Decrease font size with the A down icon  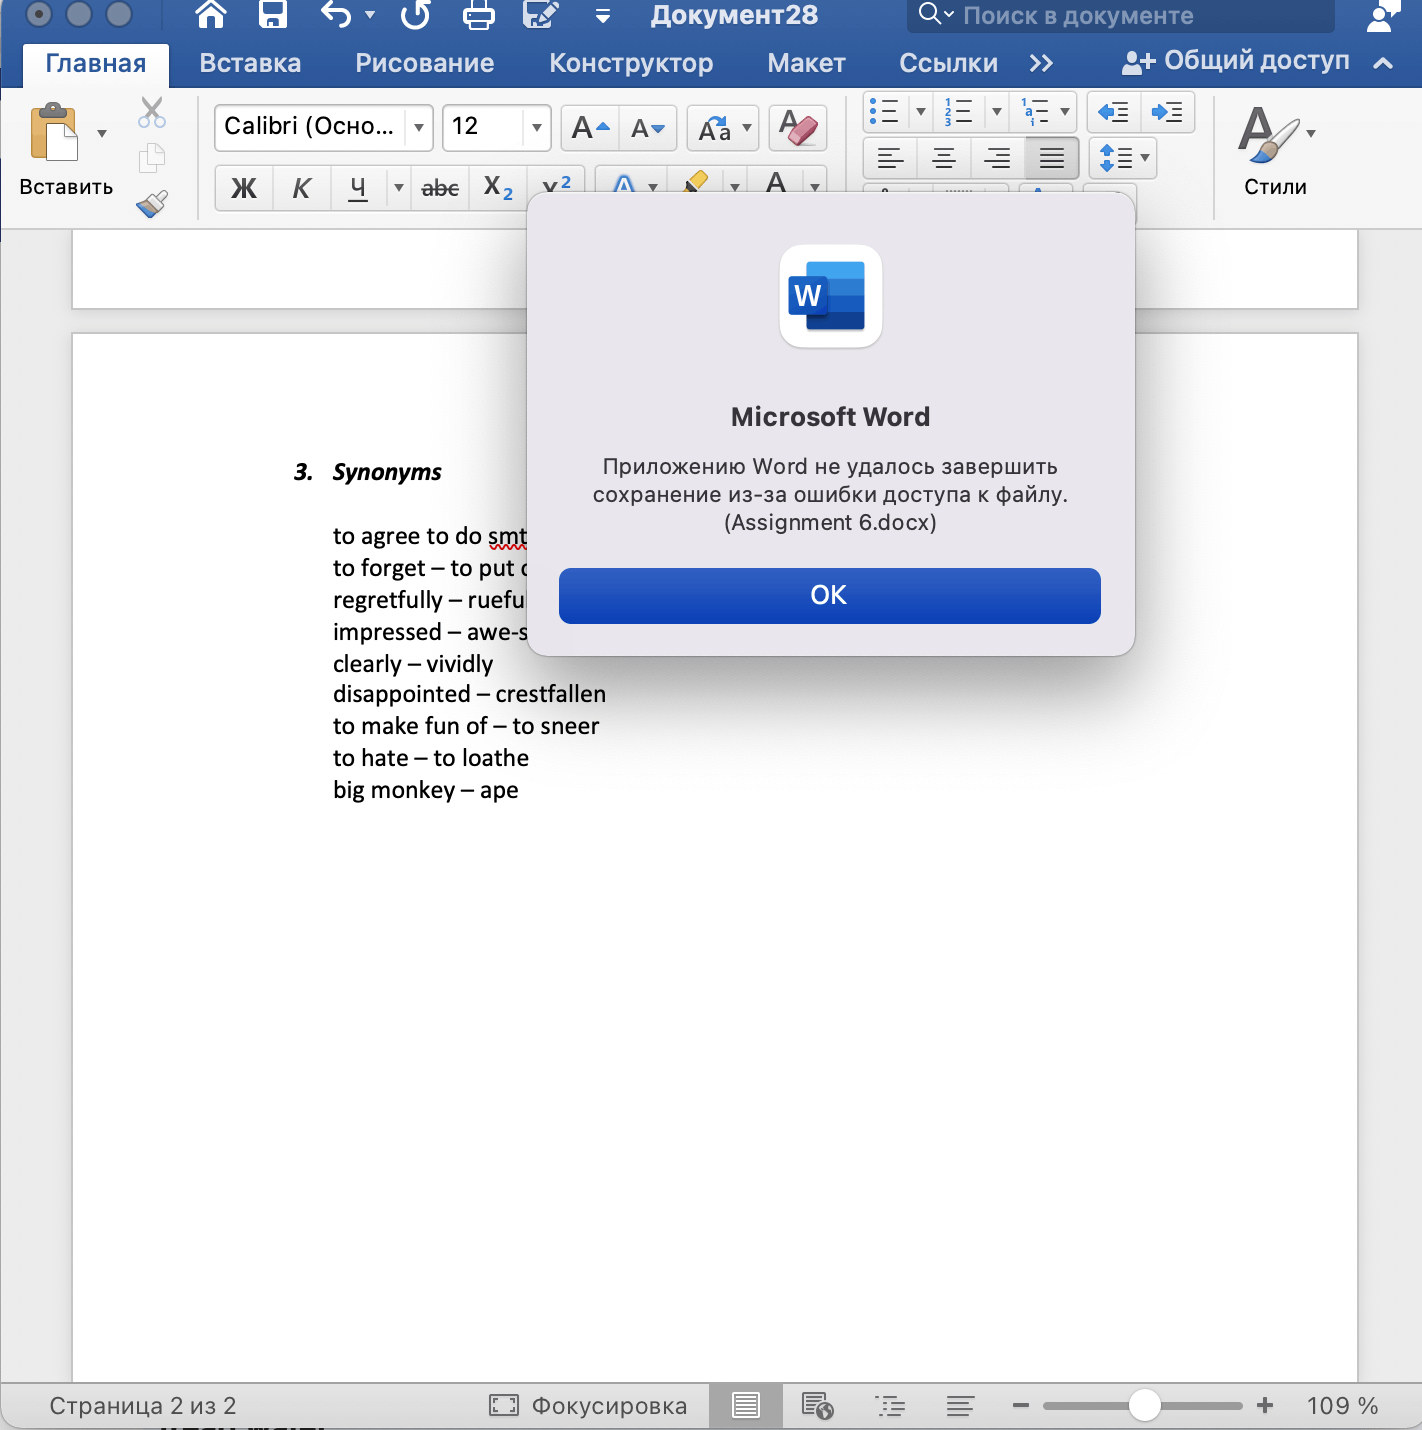(648, 128)
